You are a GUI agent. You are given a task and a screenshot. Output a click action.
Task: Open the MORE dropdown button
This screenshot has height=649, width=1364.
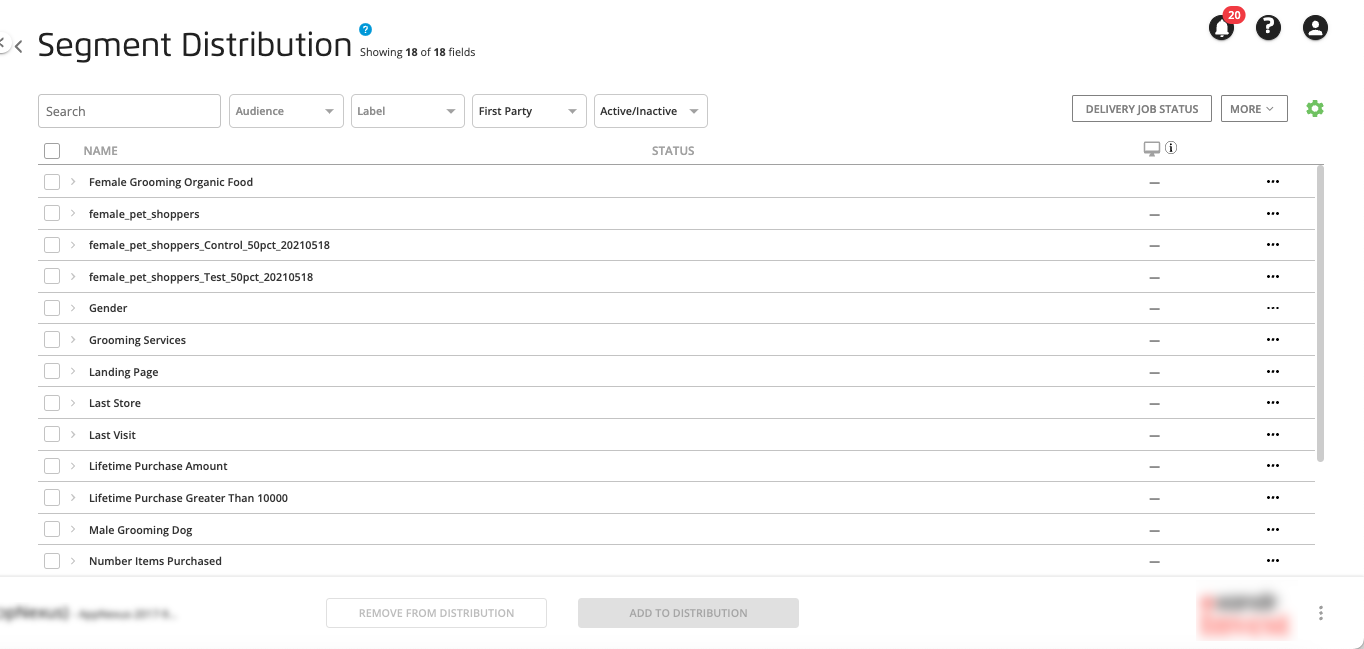[x=1254, y=109]
